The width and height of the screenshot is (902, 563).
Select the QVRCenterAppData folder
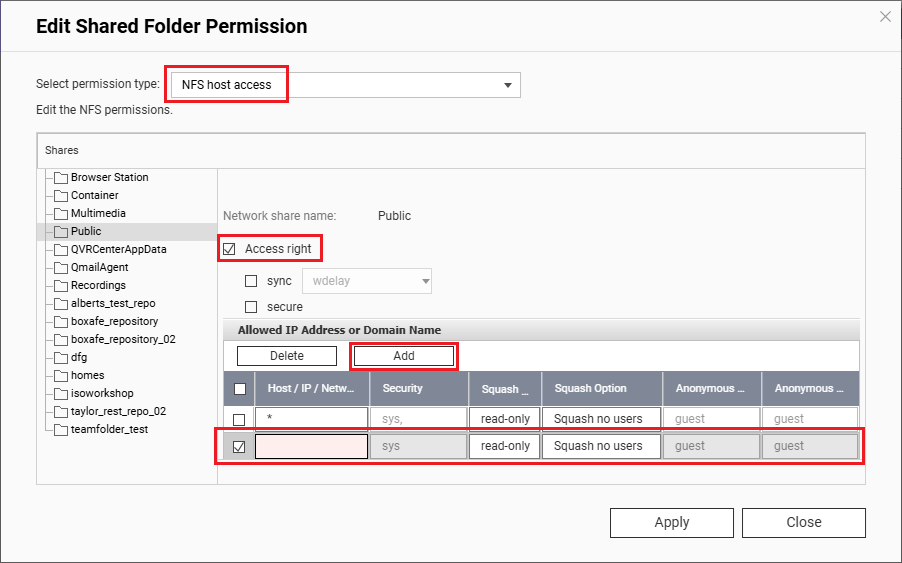click(118, 249)
